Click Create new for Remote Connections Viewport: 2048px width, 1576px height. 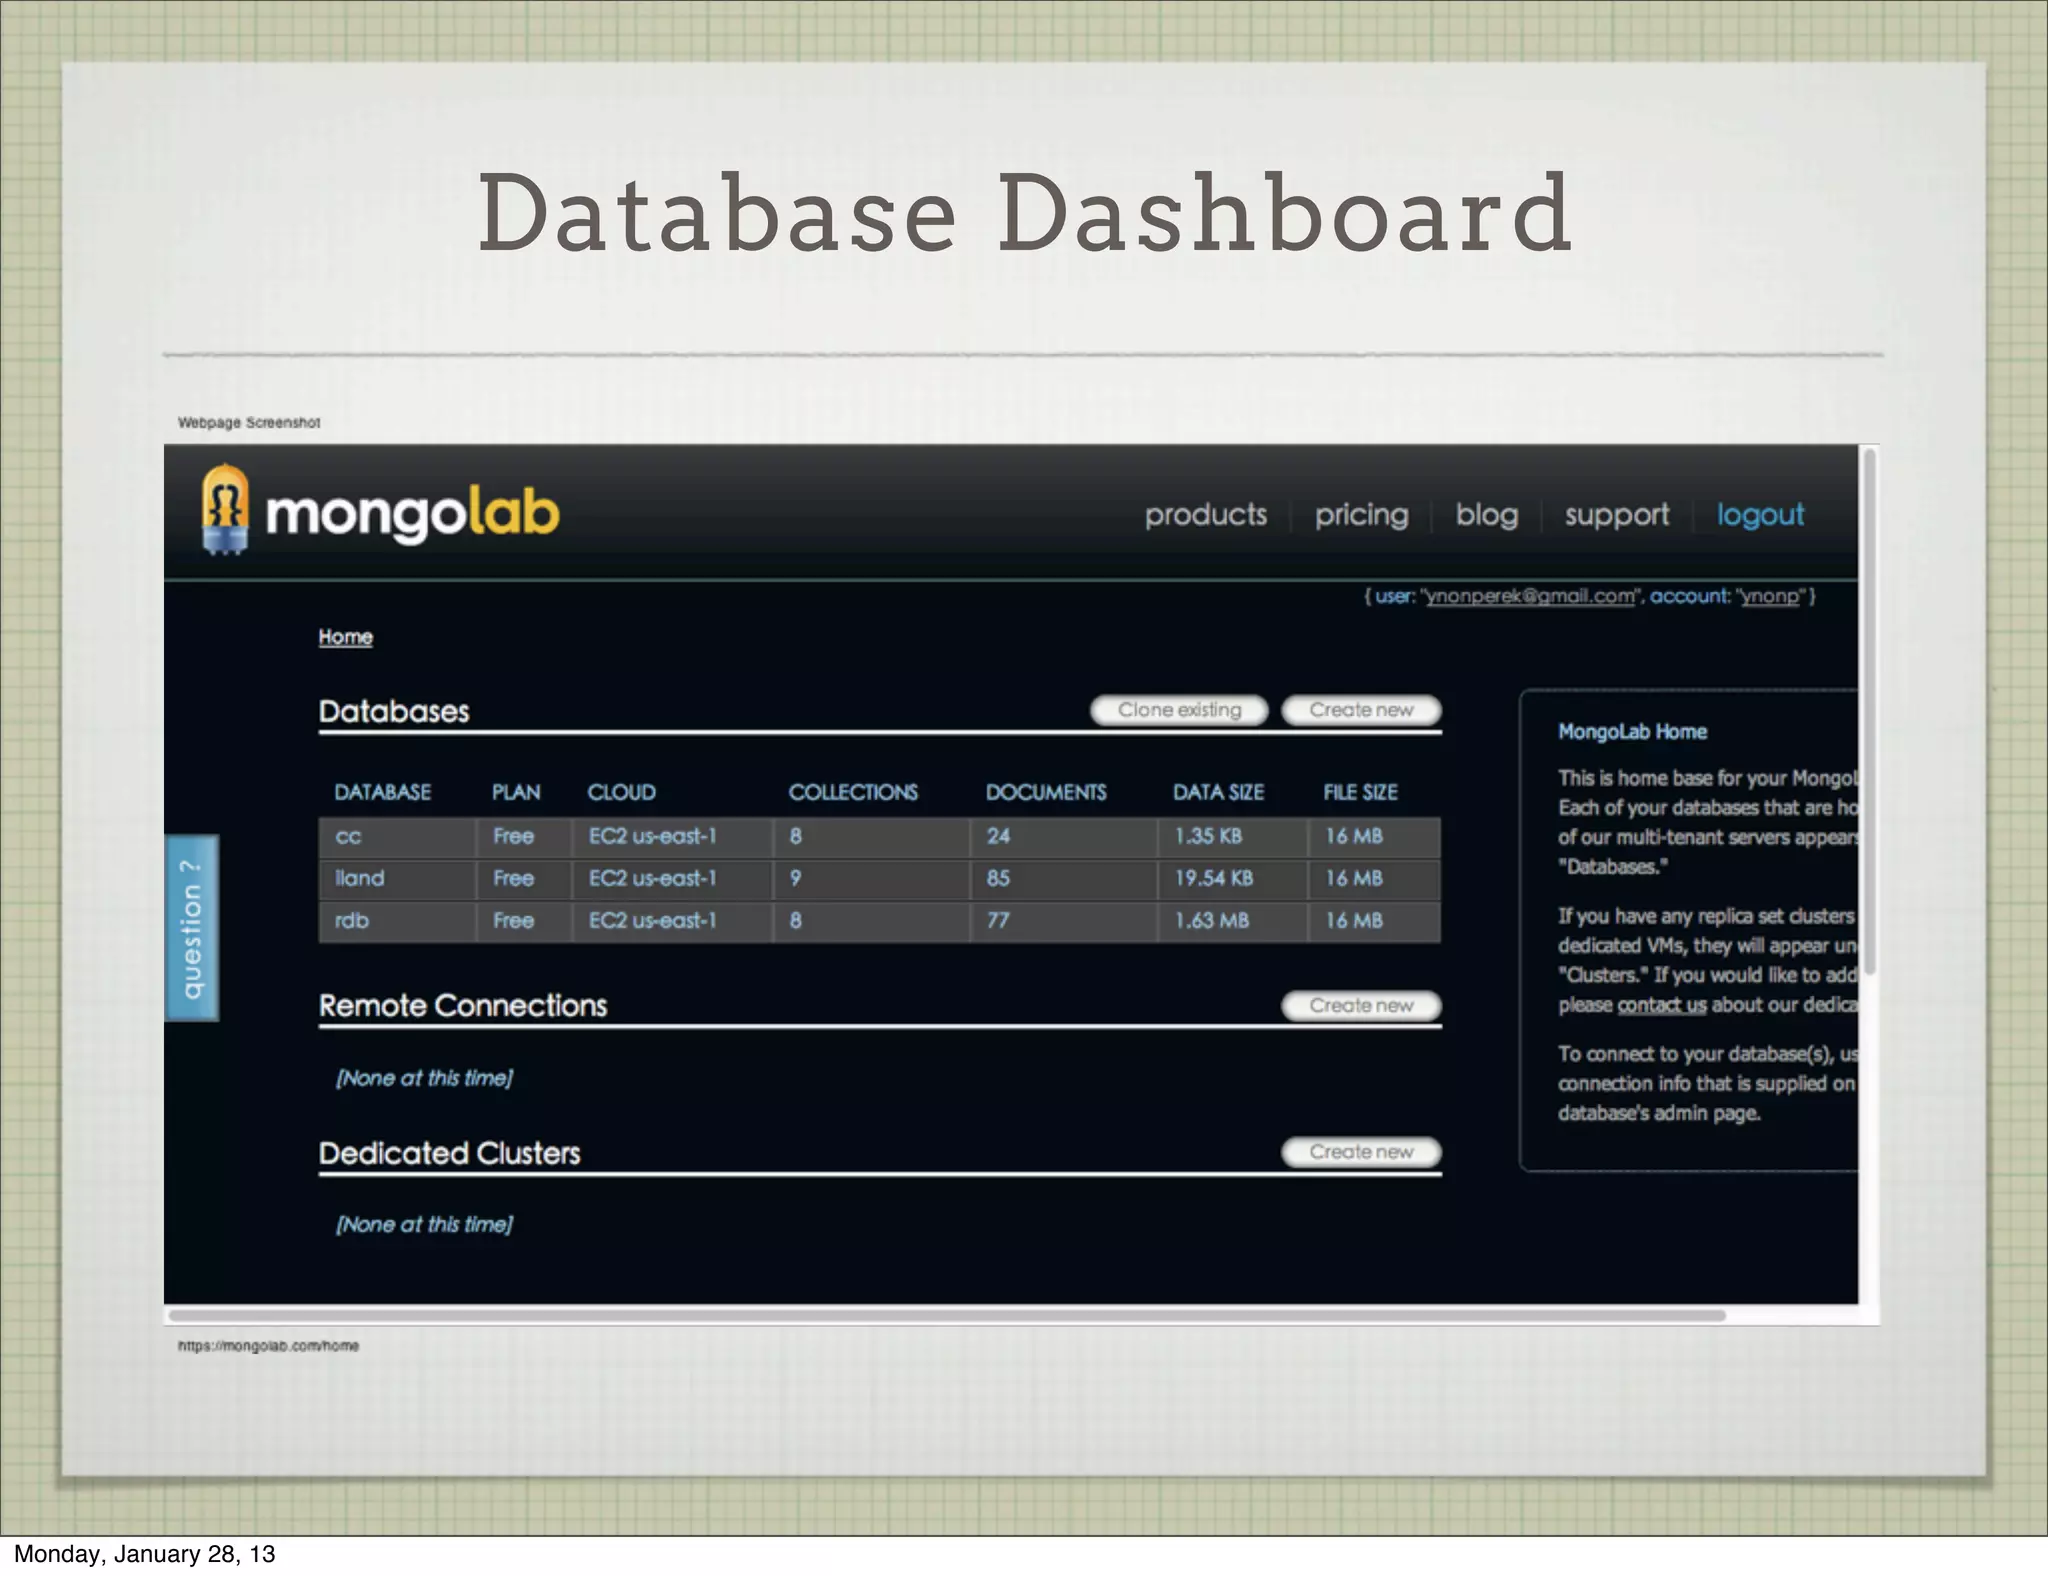tap(1361, 1006)
